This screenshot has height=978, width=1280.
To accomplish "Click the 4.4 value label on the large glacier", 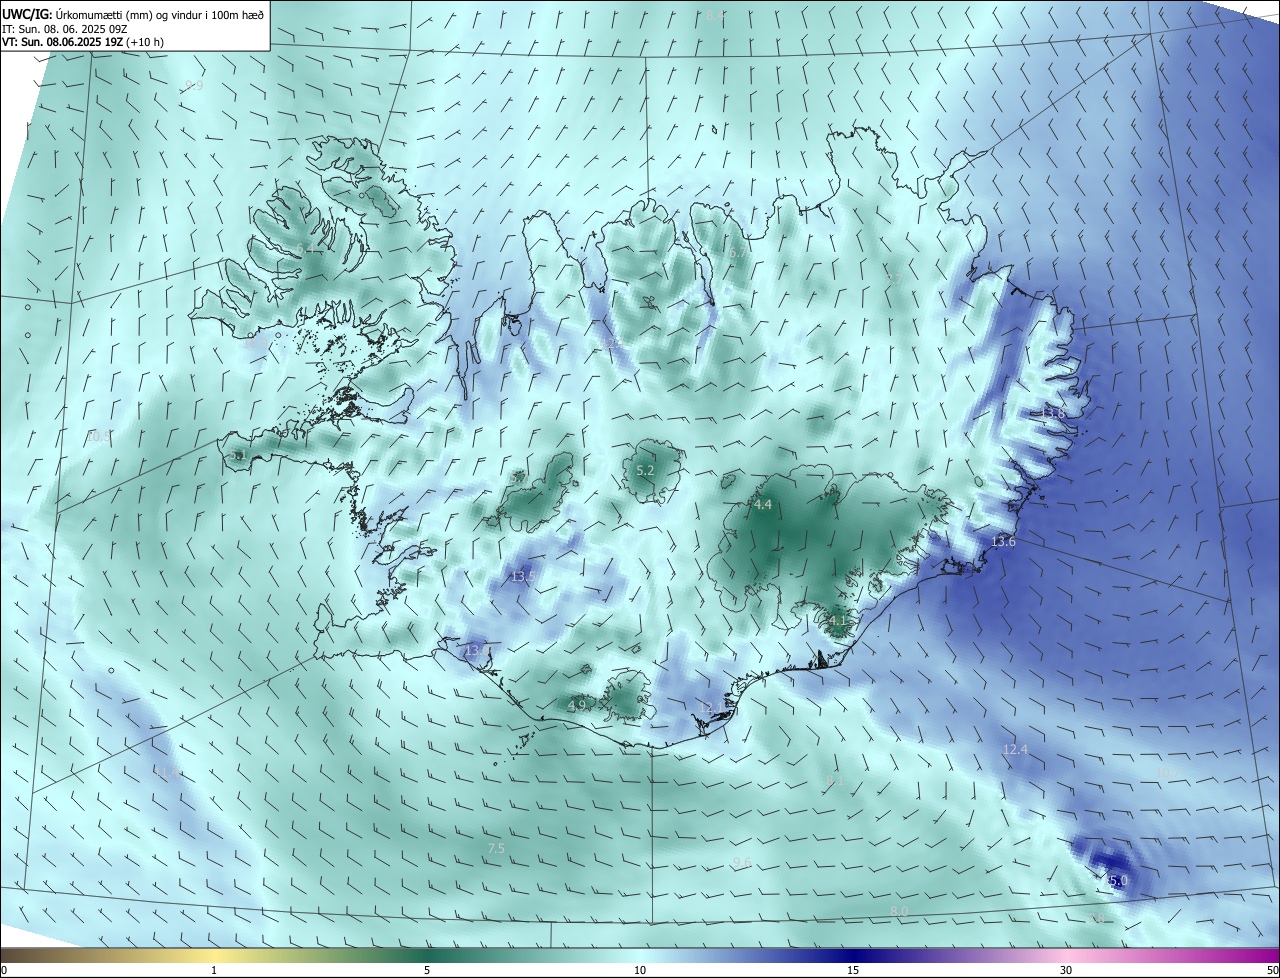I will [763, 505].
